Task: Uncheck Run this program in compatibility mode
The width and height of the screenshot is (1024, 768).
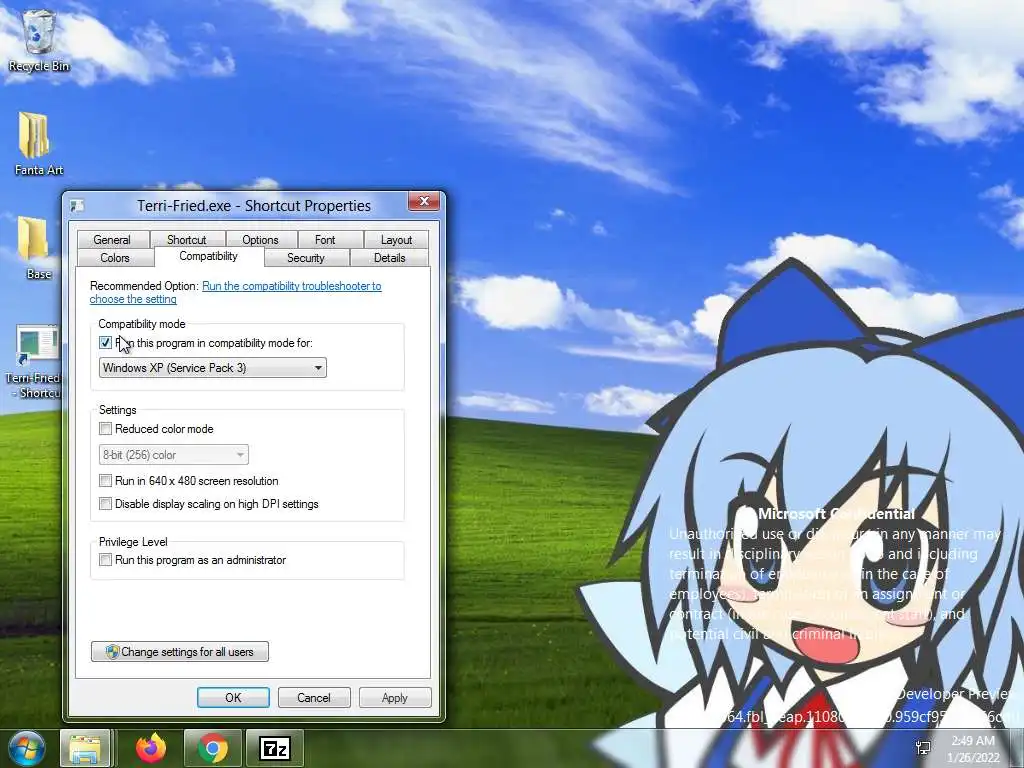Action: 105,343
